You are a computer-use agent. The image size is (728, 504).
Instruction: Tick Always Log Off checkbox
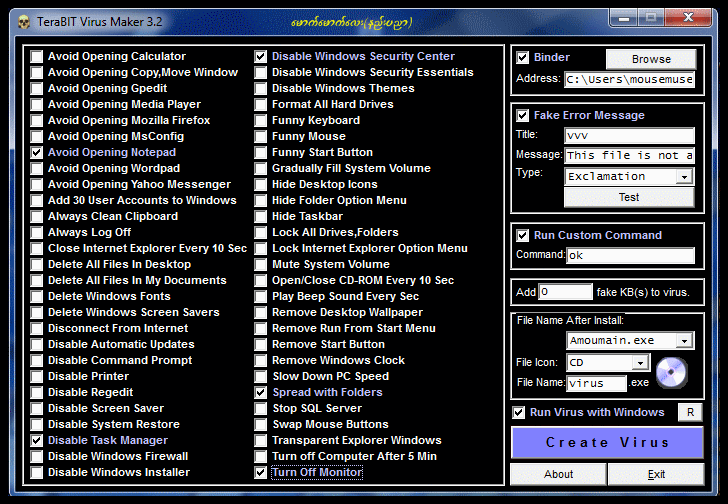click(37, 233)
